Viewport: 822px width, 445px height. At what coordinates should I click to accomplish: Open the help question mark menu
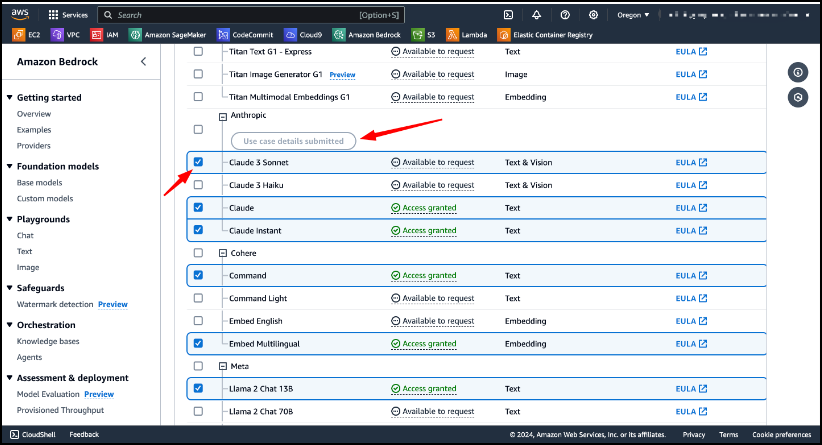pyautogui.click(x=565, y=15)
